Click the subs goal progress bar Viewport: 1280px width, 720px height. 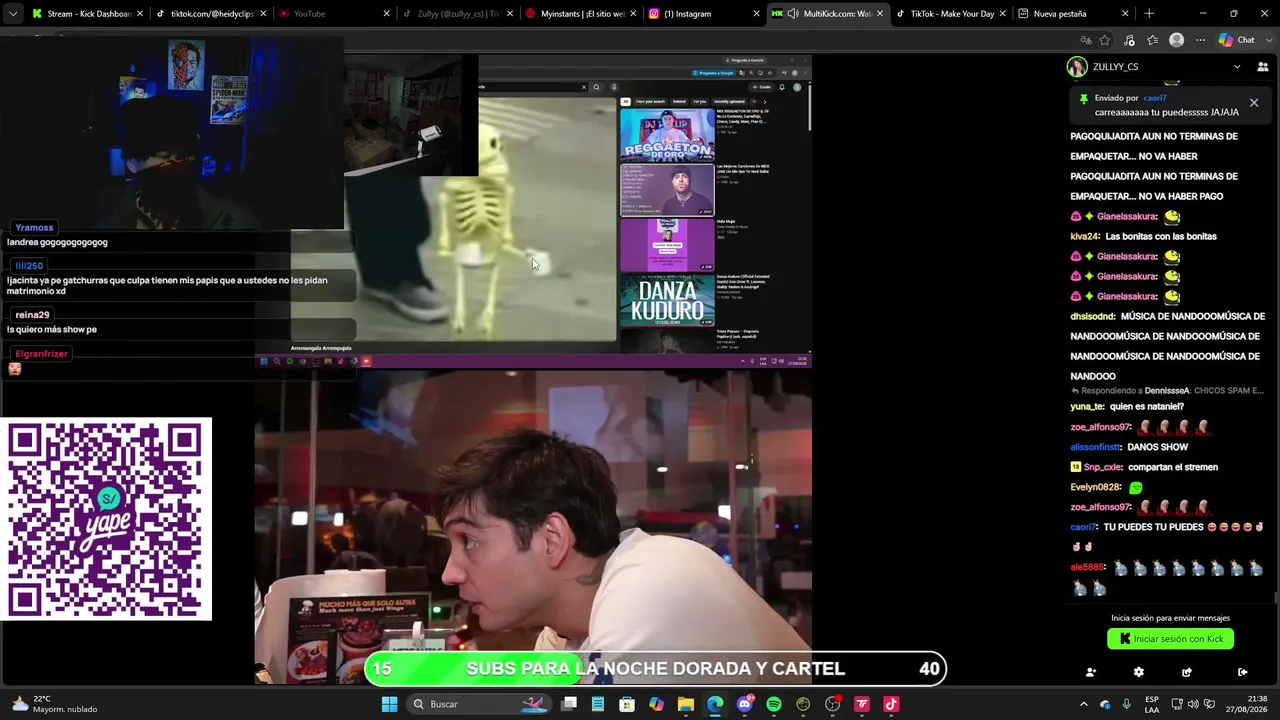655,669
